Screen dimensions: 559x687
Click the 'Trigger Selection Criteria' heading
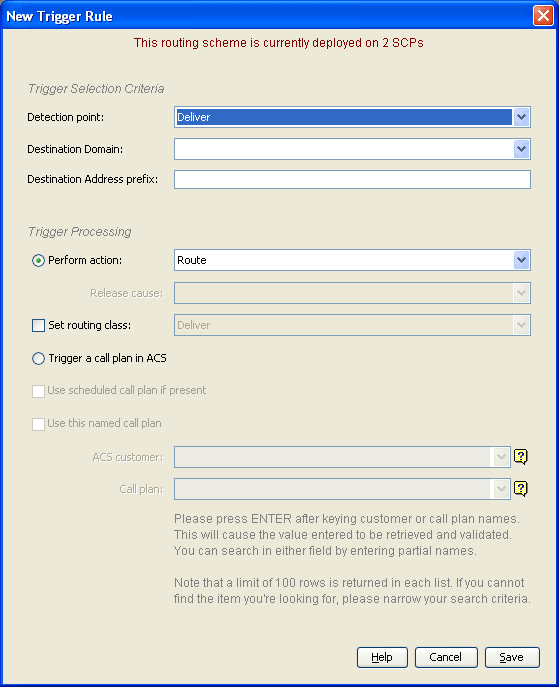[x=96, y=89]
